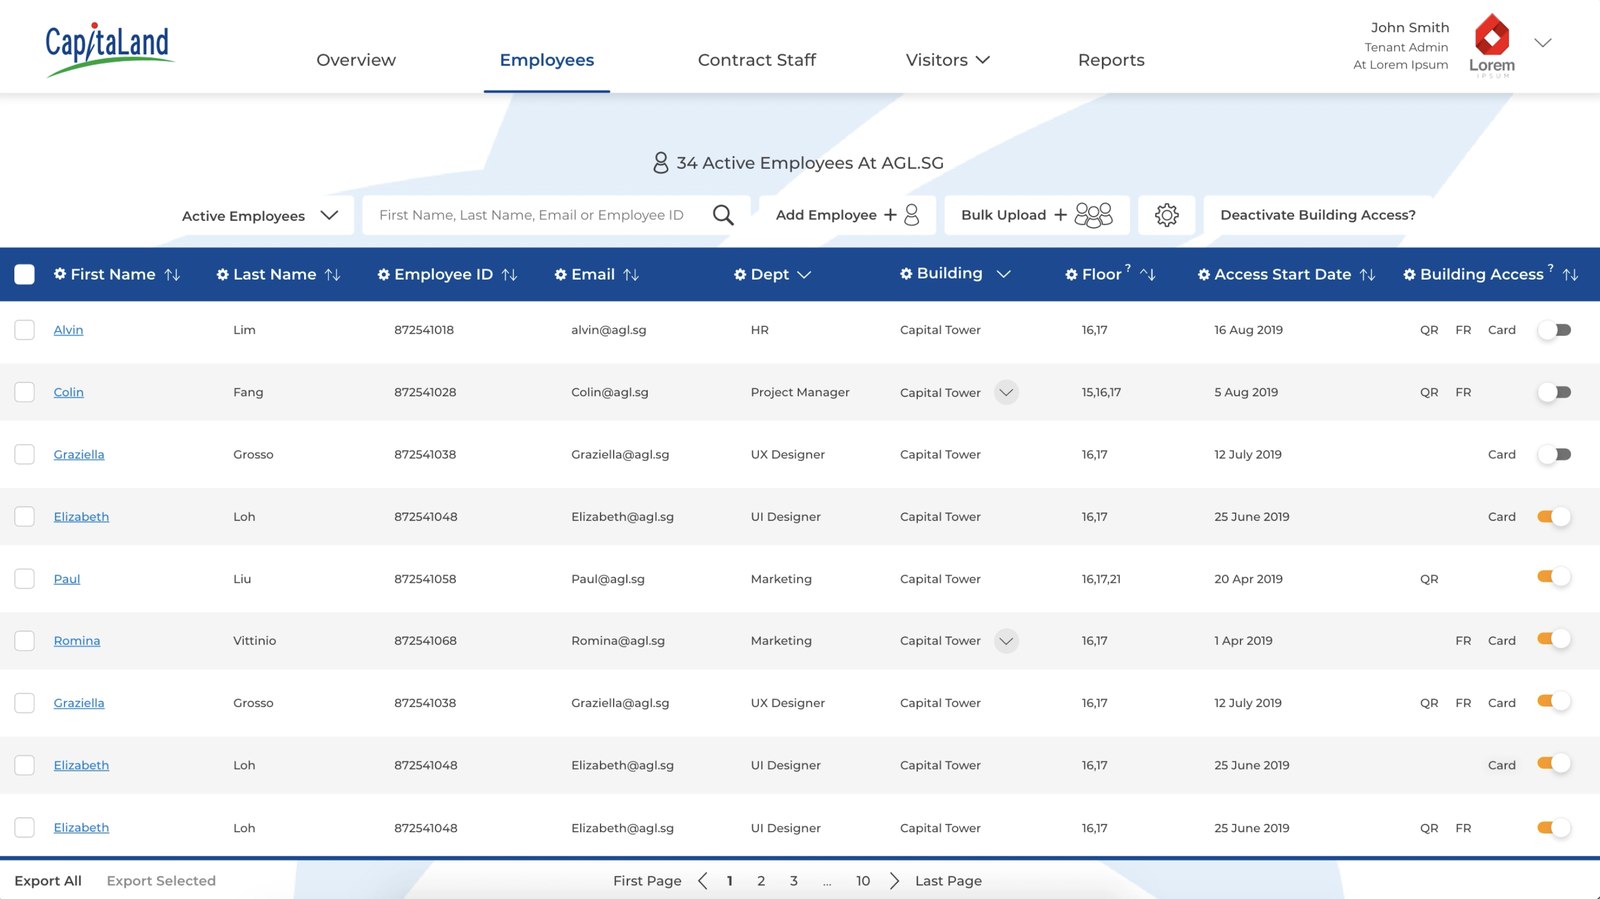Check the box for Alvin Lim
Screen dimensions: 1600x899
pos(25,330)
